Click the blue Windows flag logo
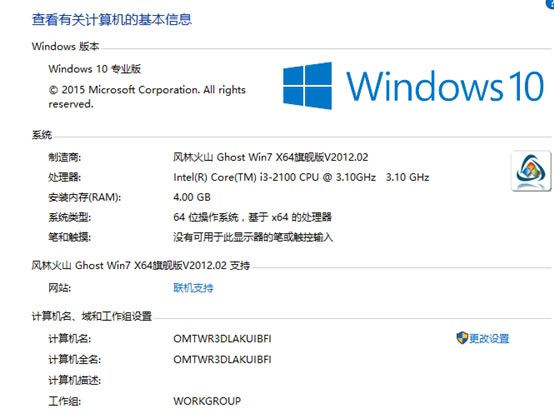Image resolution: width=554 pixels, height=413 pixels. [307, 85]
